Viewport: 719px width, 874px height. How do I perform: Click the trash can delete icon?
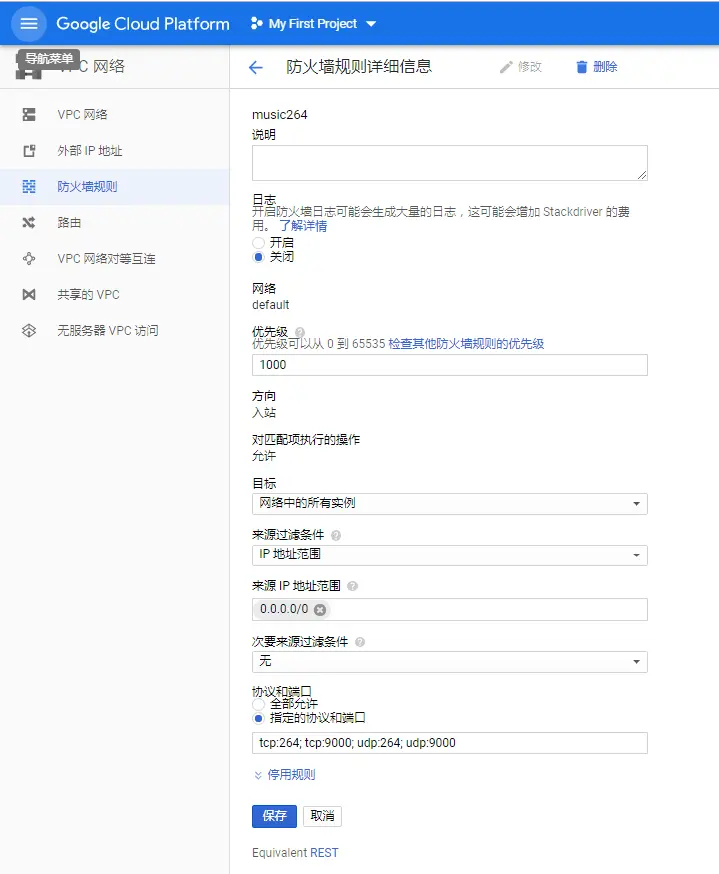(581, 67)
